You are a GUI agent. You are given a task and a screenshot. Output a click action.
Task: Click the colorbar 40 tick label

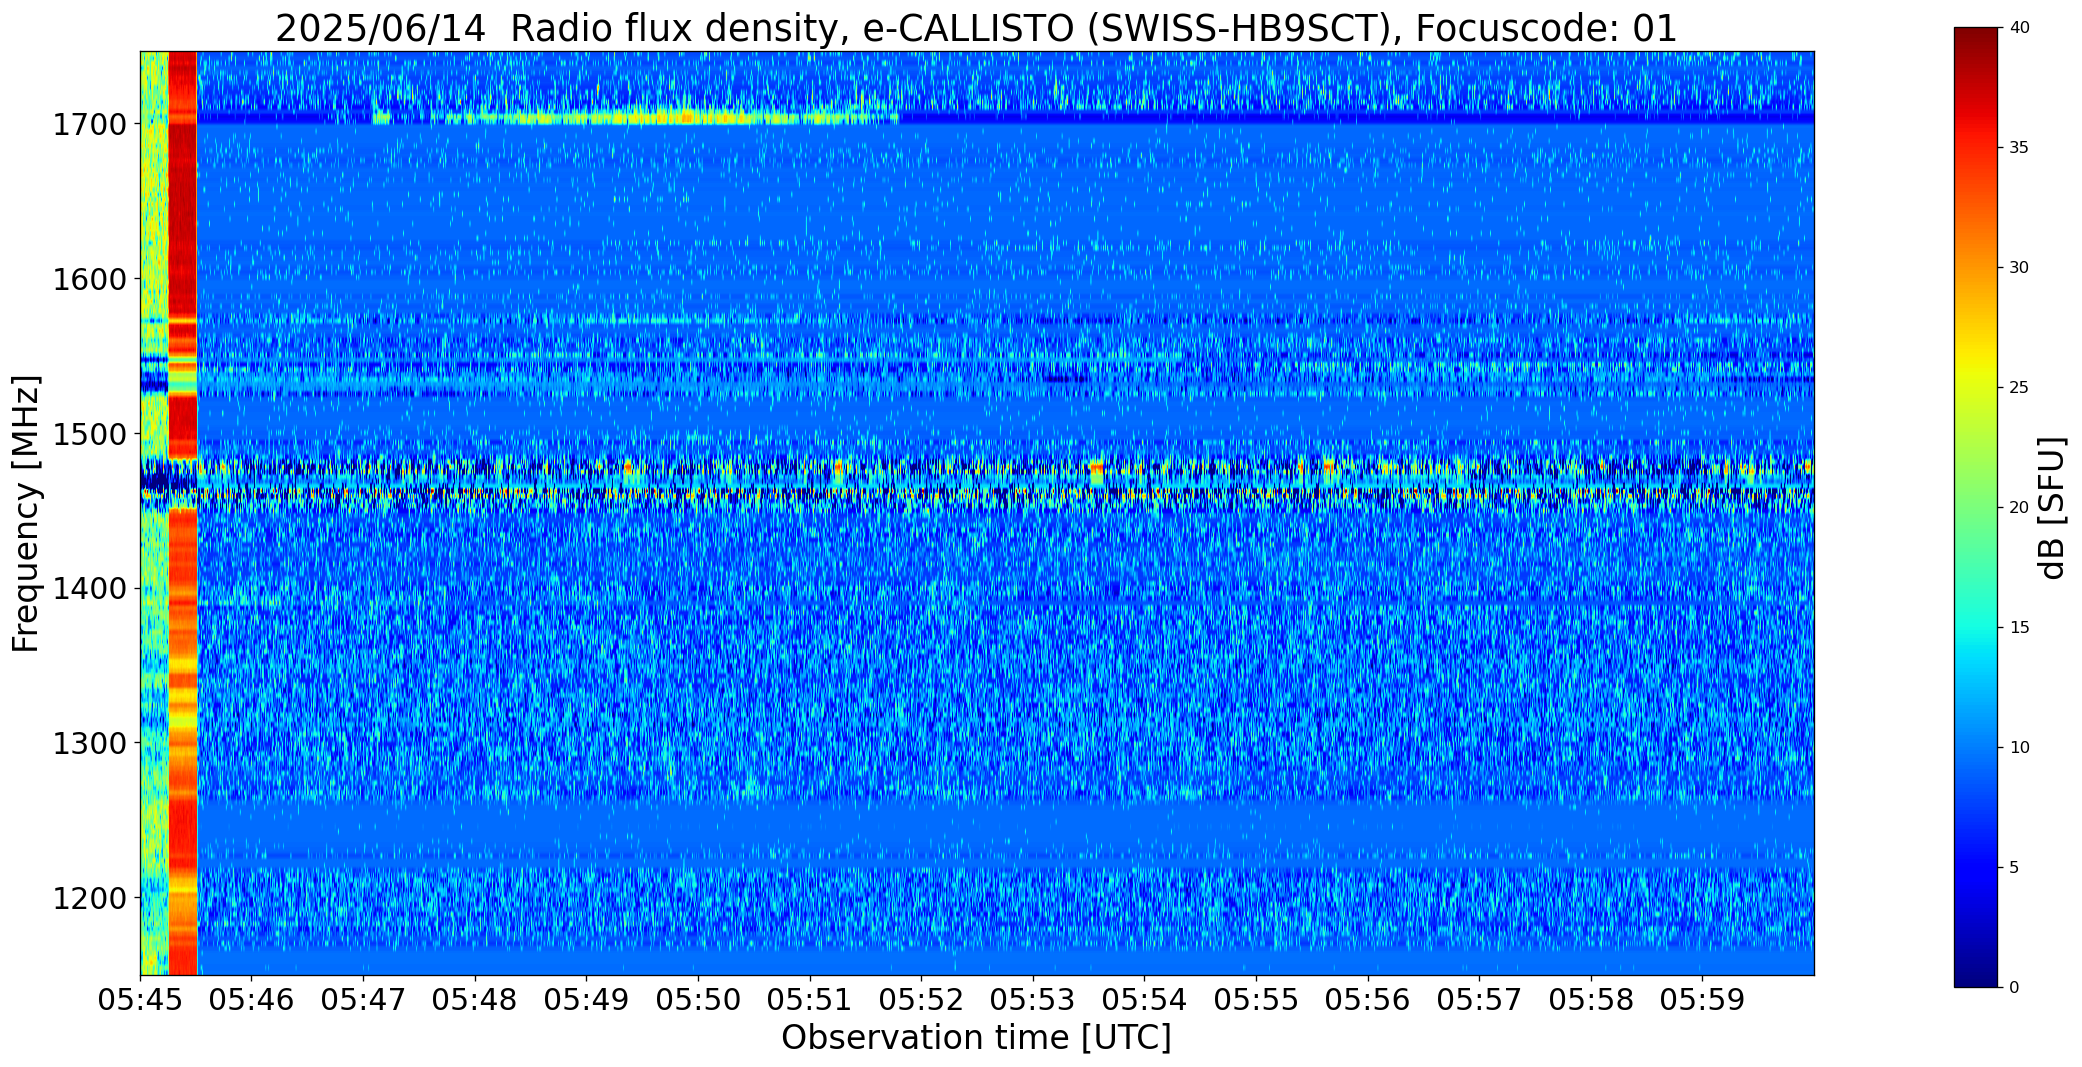point(2019,28)
